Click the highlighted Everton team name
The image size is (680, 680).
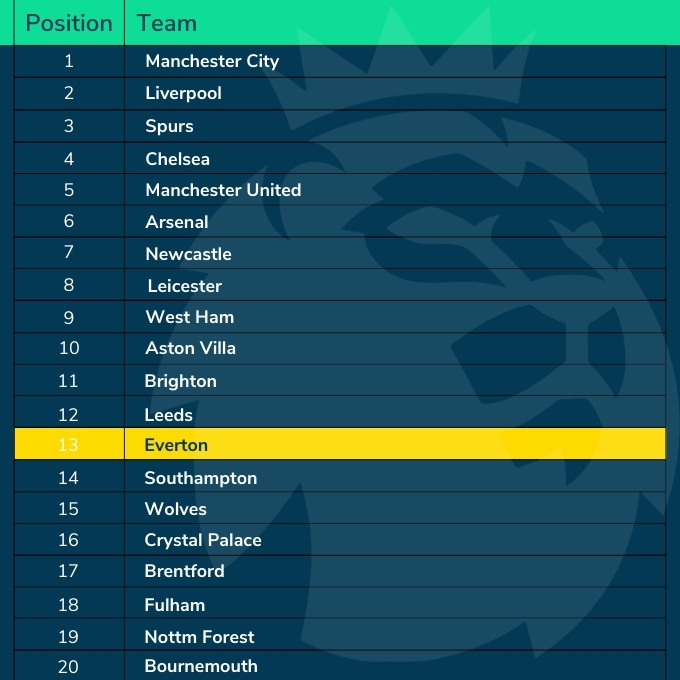[176, 445]
